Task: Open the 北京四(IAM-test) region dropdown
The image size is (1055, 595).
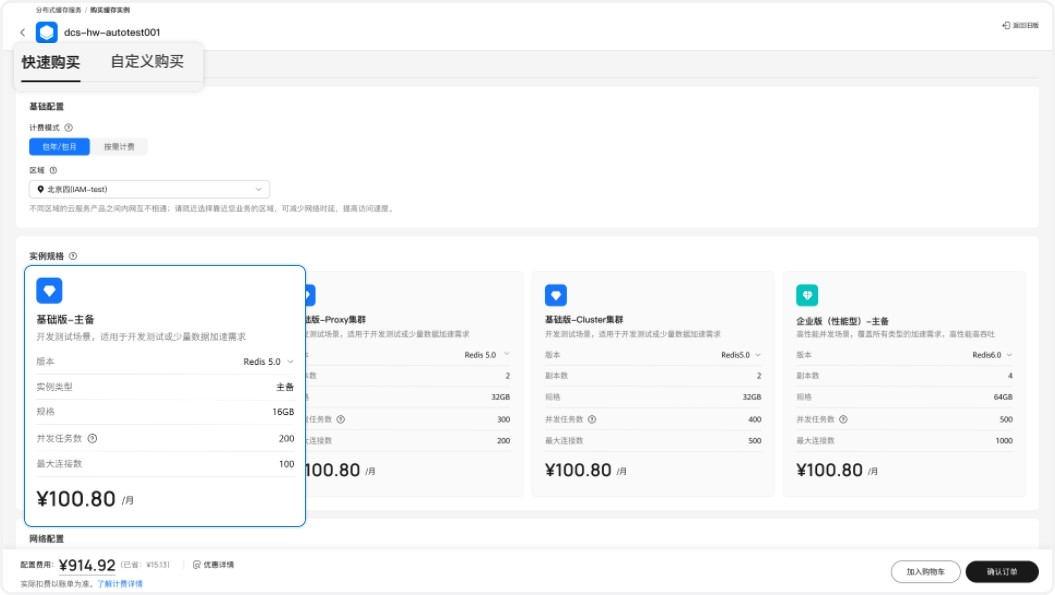Action: tap(149, 189)
